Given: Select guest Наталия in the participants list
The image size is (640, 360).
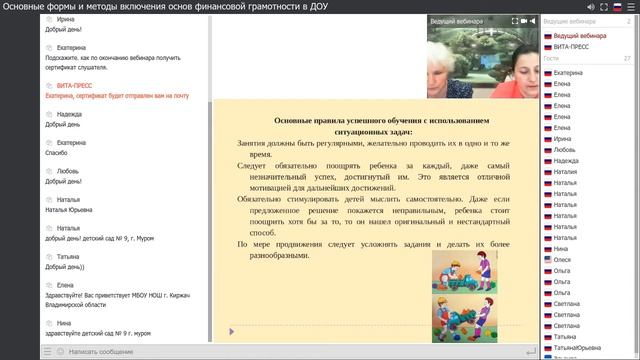Looking at the screenshot, I should click(565, 172).
